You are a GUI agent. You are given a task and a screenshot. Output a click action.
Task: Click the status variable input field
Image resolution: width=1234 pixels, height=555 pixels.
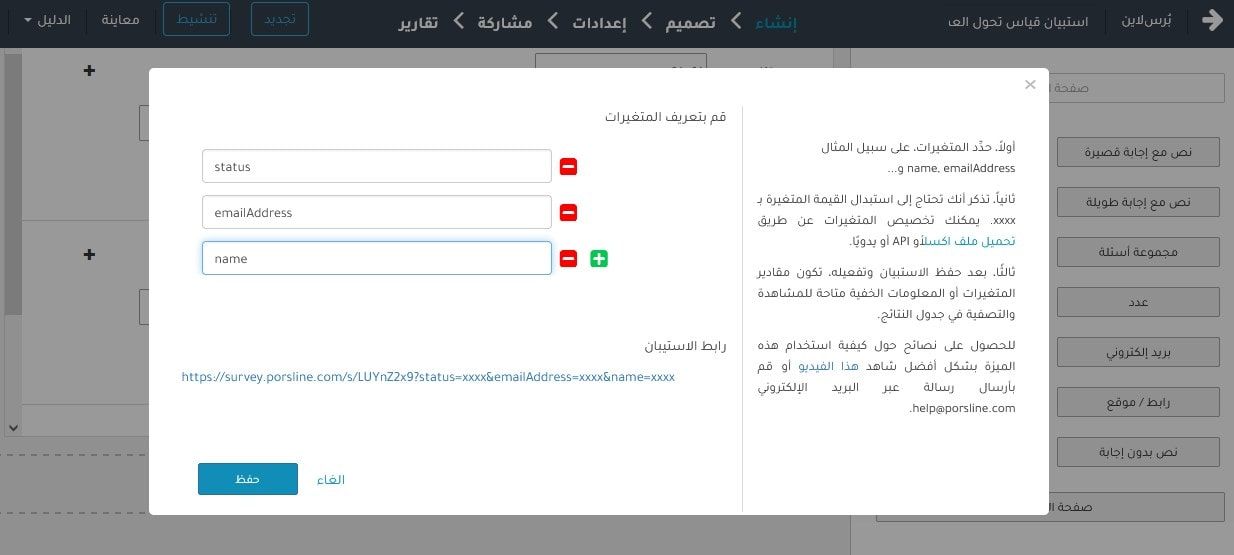tap(377, 166)
